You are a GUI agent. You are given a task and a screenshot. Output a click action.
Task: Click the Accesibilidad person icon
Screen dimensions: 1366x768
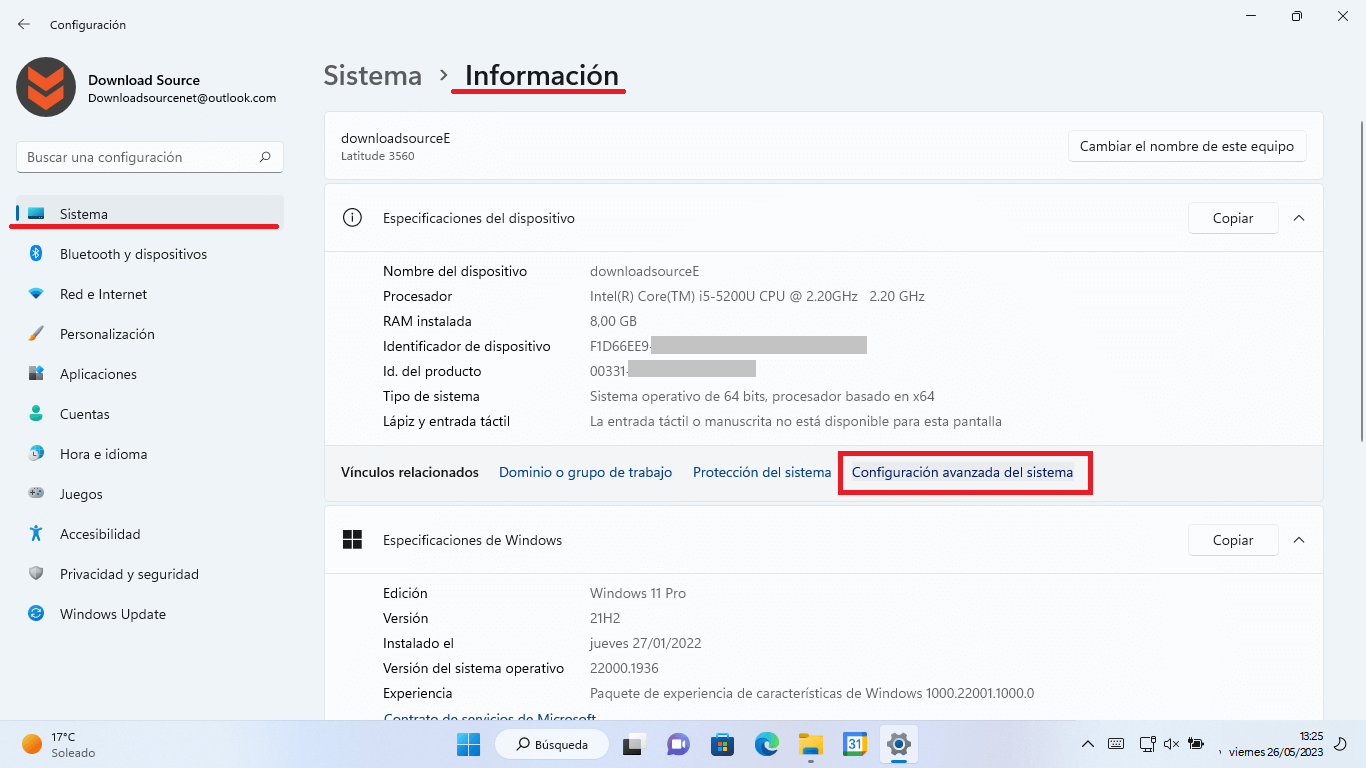click(36, 534)
